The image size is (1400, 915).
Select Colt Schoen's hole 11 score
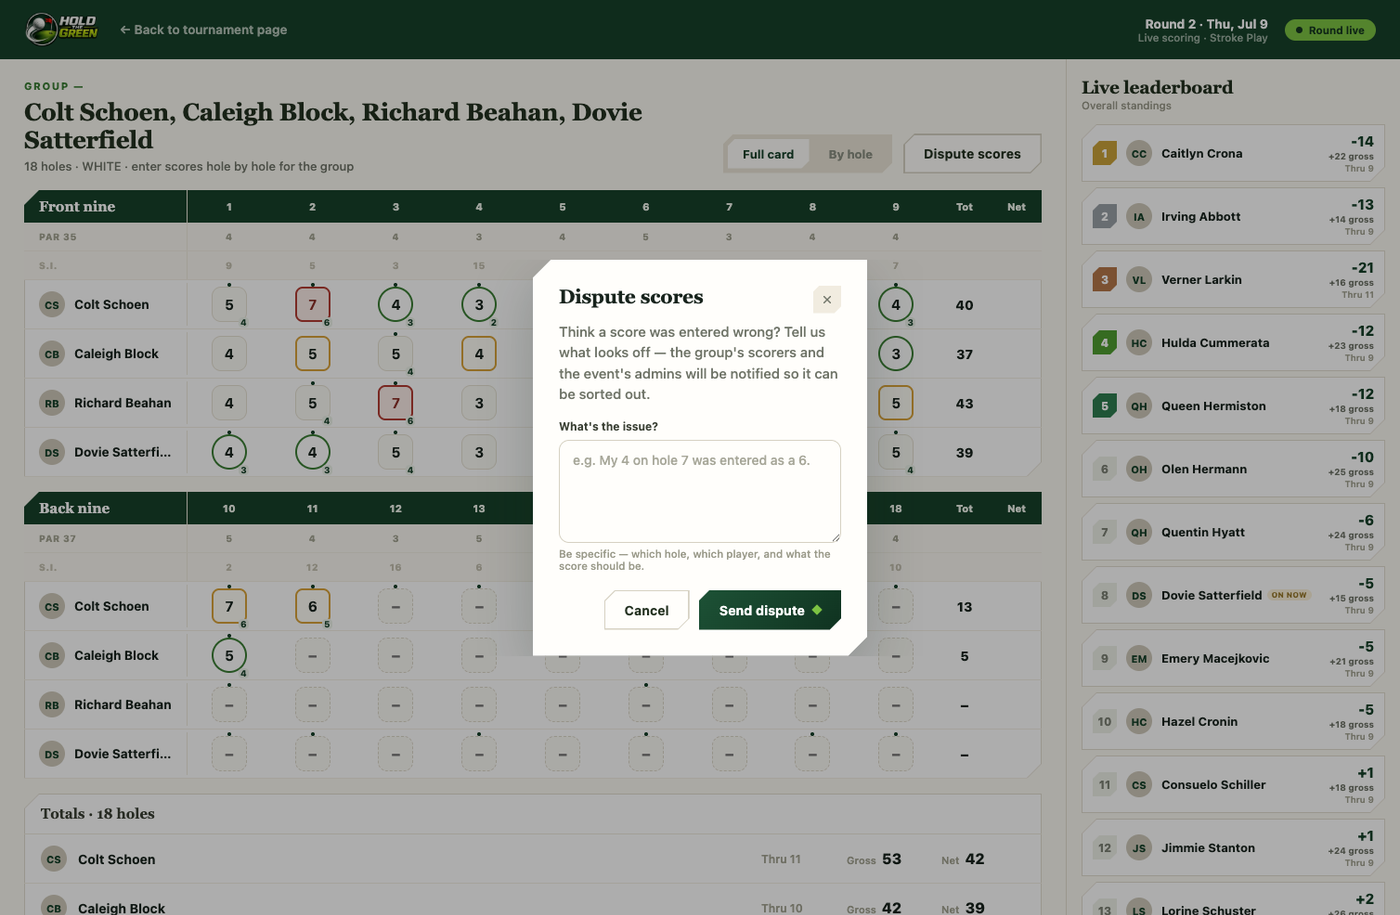click(312, 606)
